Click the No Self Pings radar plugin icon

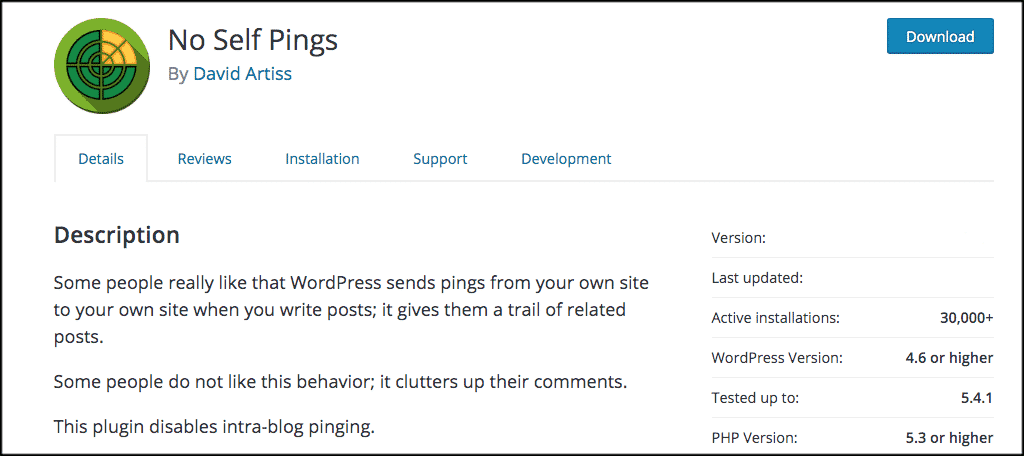[x=102, y=66]
